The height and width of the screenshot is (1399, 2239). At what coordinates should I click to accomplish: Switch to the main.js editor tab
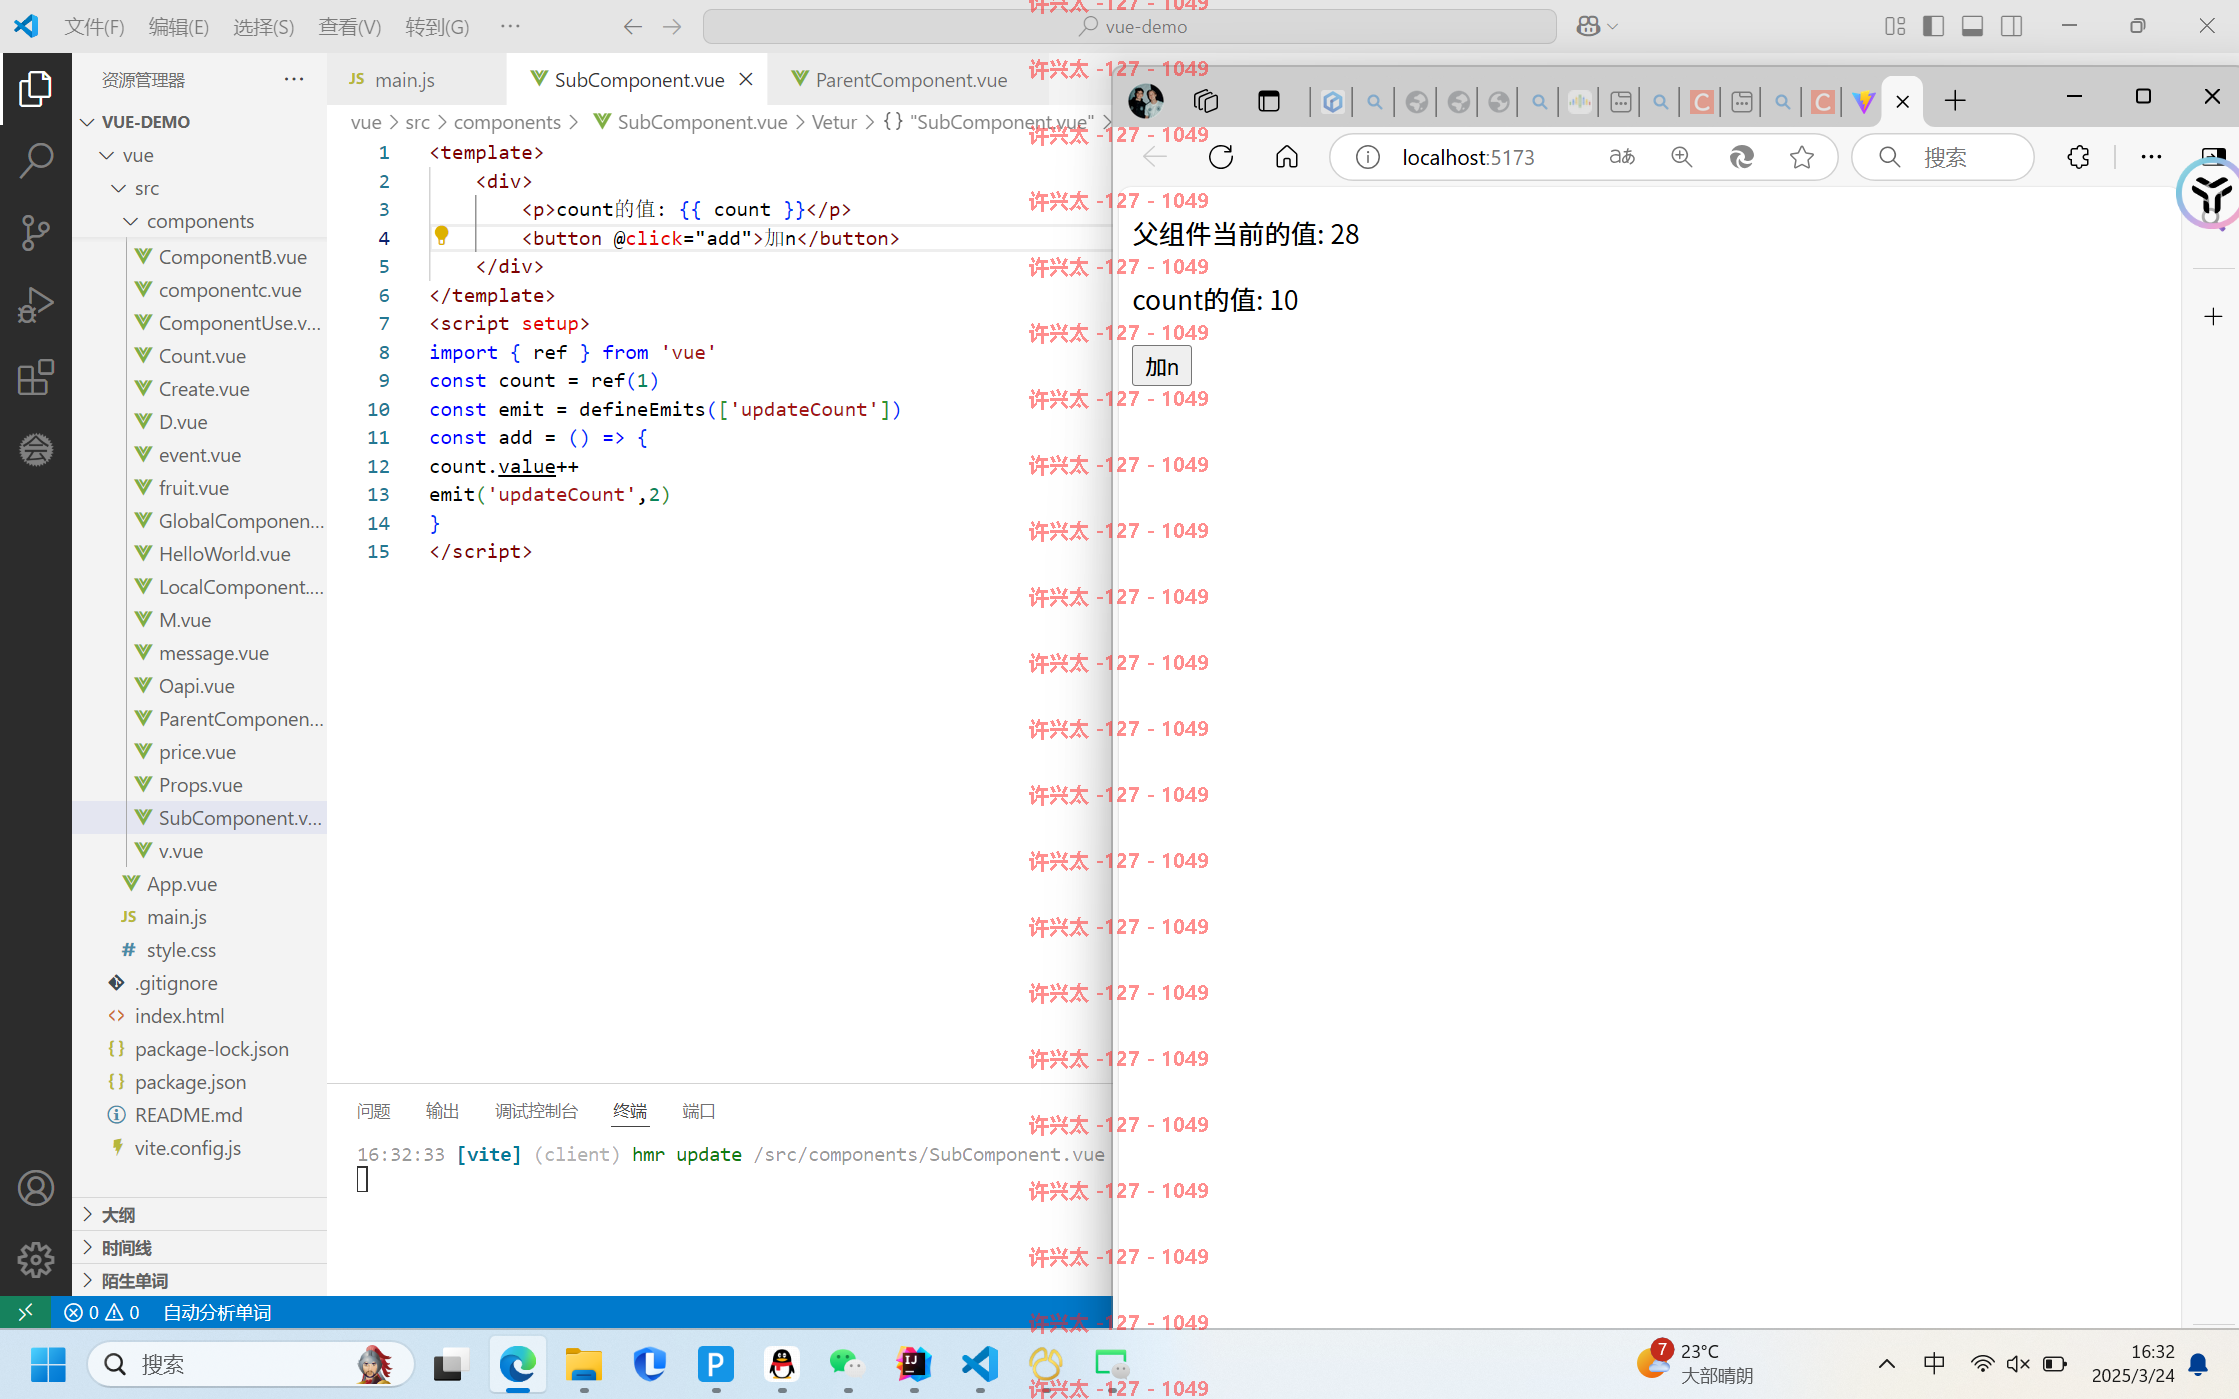click(x=404, y=79)
